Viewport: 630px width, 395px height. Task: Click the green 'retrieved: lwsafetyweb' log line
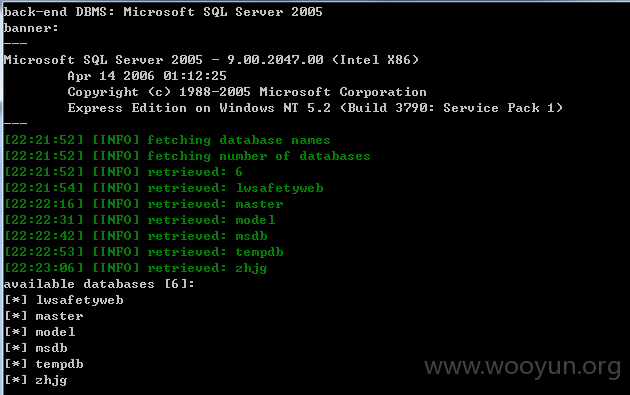(164, 188)
